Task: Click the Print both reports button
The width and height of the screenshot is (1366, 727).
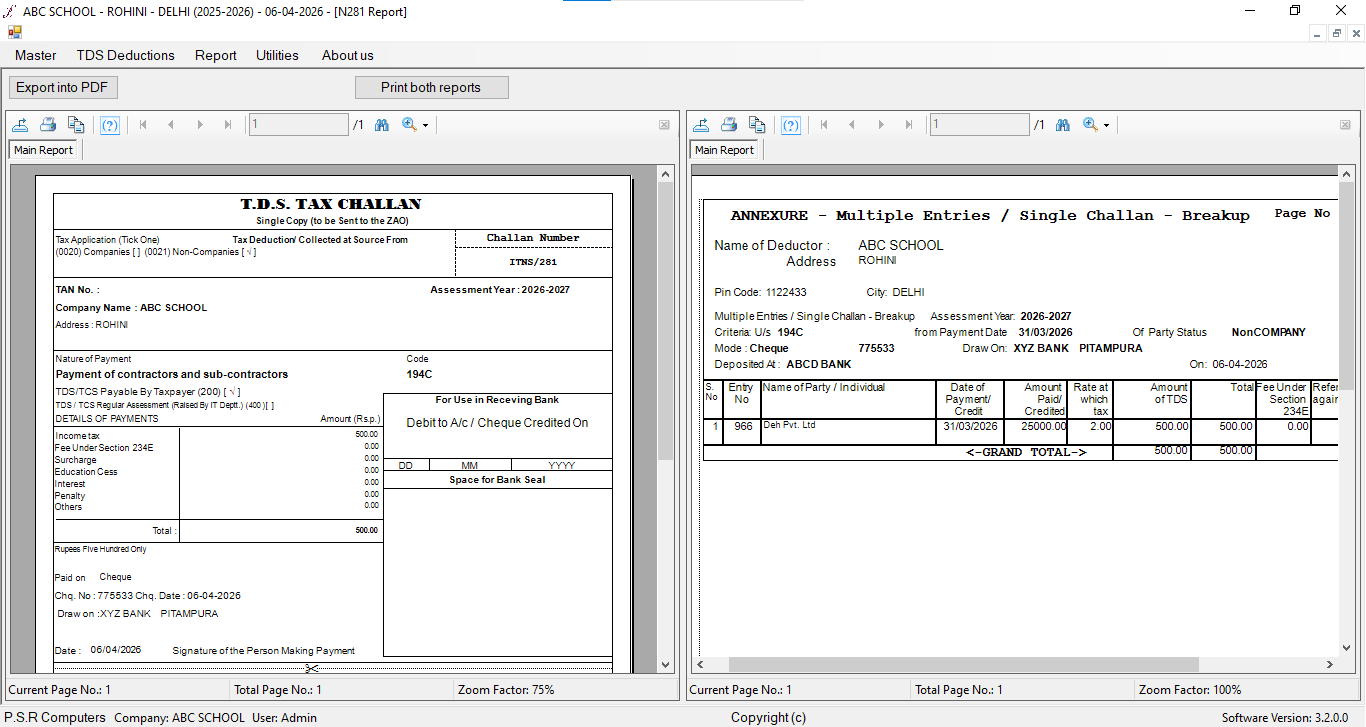Action: [431, 87]
